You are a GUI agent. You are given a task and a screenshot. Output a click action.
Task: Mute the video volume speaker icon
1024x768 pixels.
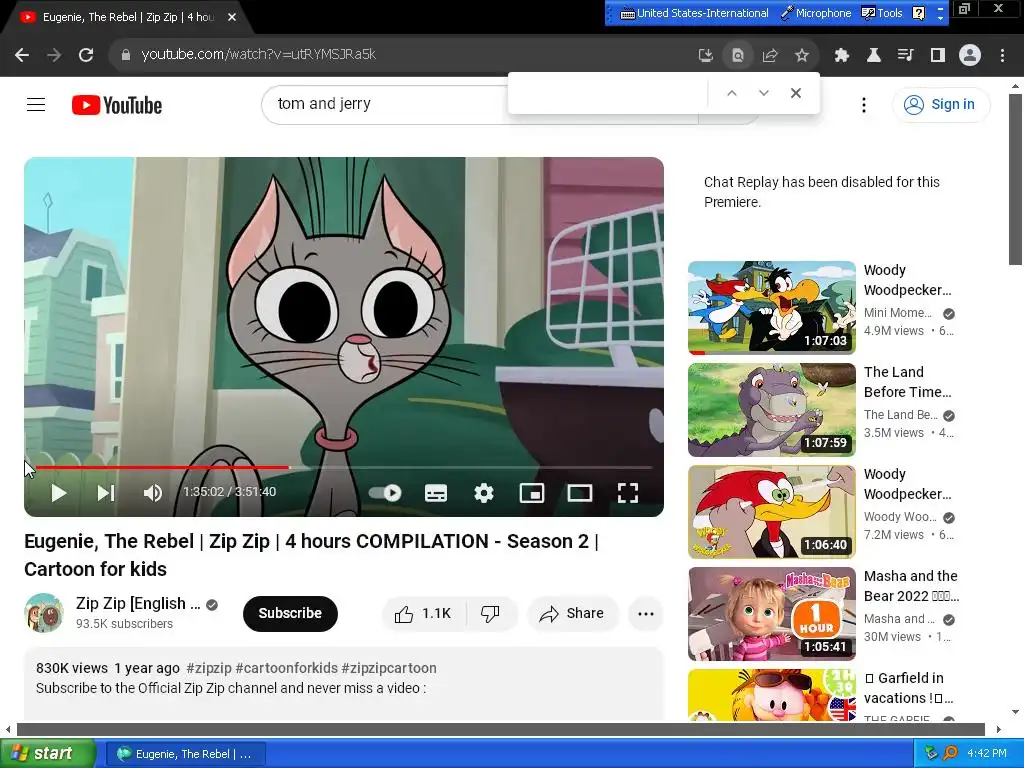coord(152,493)
